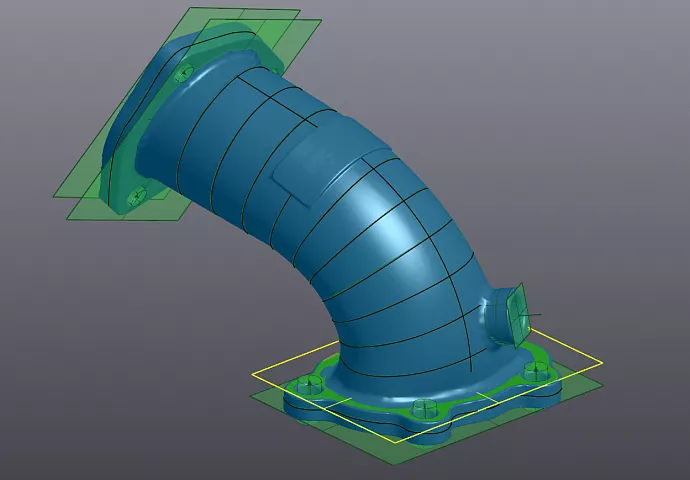
Task: Select the upper bolt hole on the inlet flange
Action: [x=182, y=73]
